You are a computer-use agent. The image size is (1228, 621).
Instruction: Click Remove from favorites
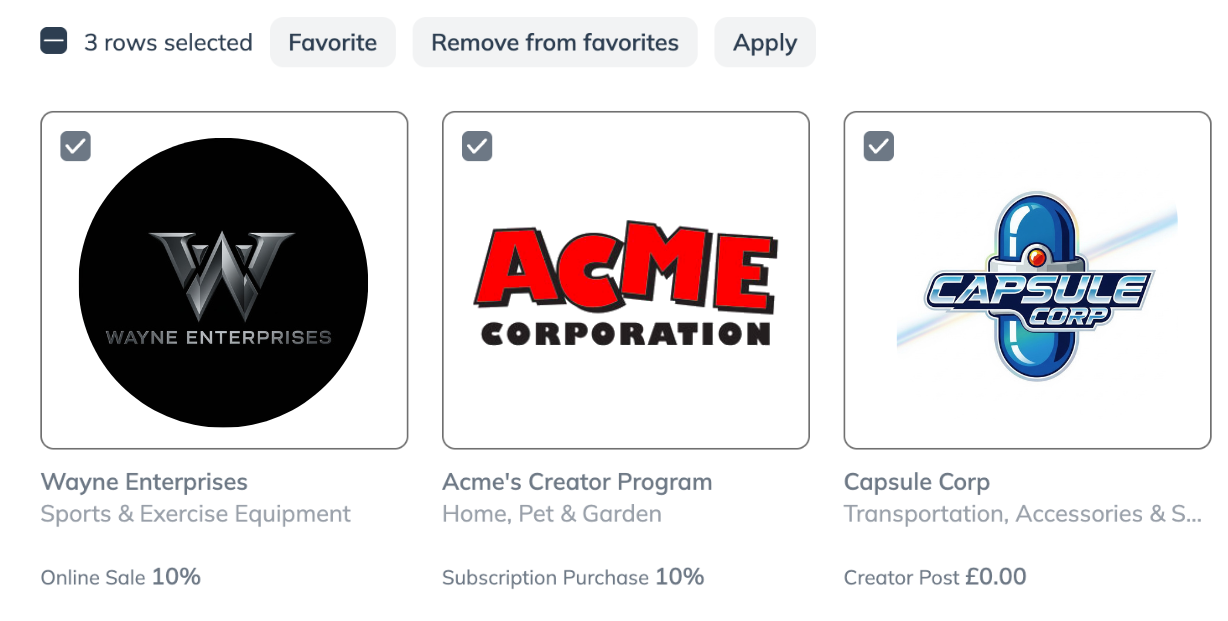coord(555,42)
